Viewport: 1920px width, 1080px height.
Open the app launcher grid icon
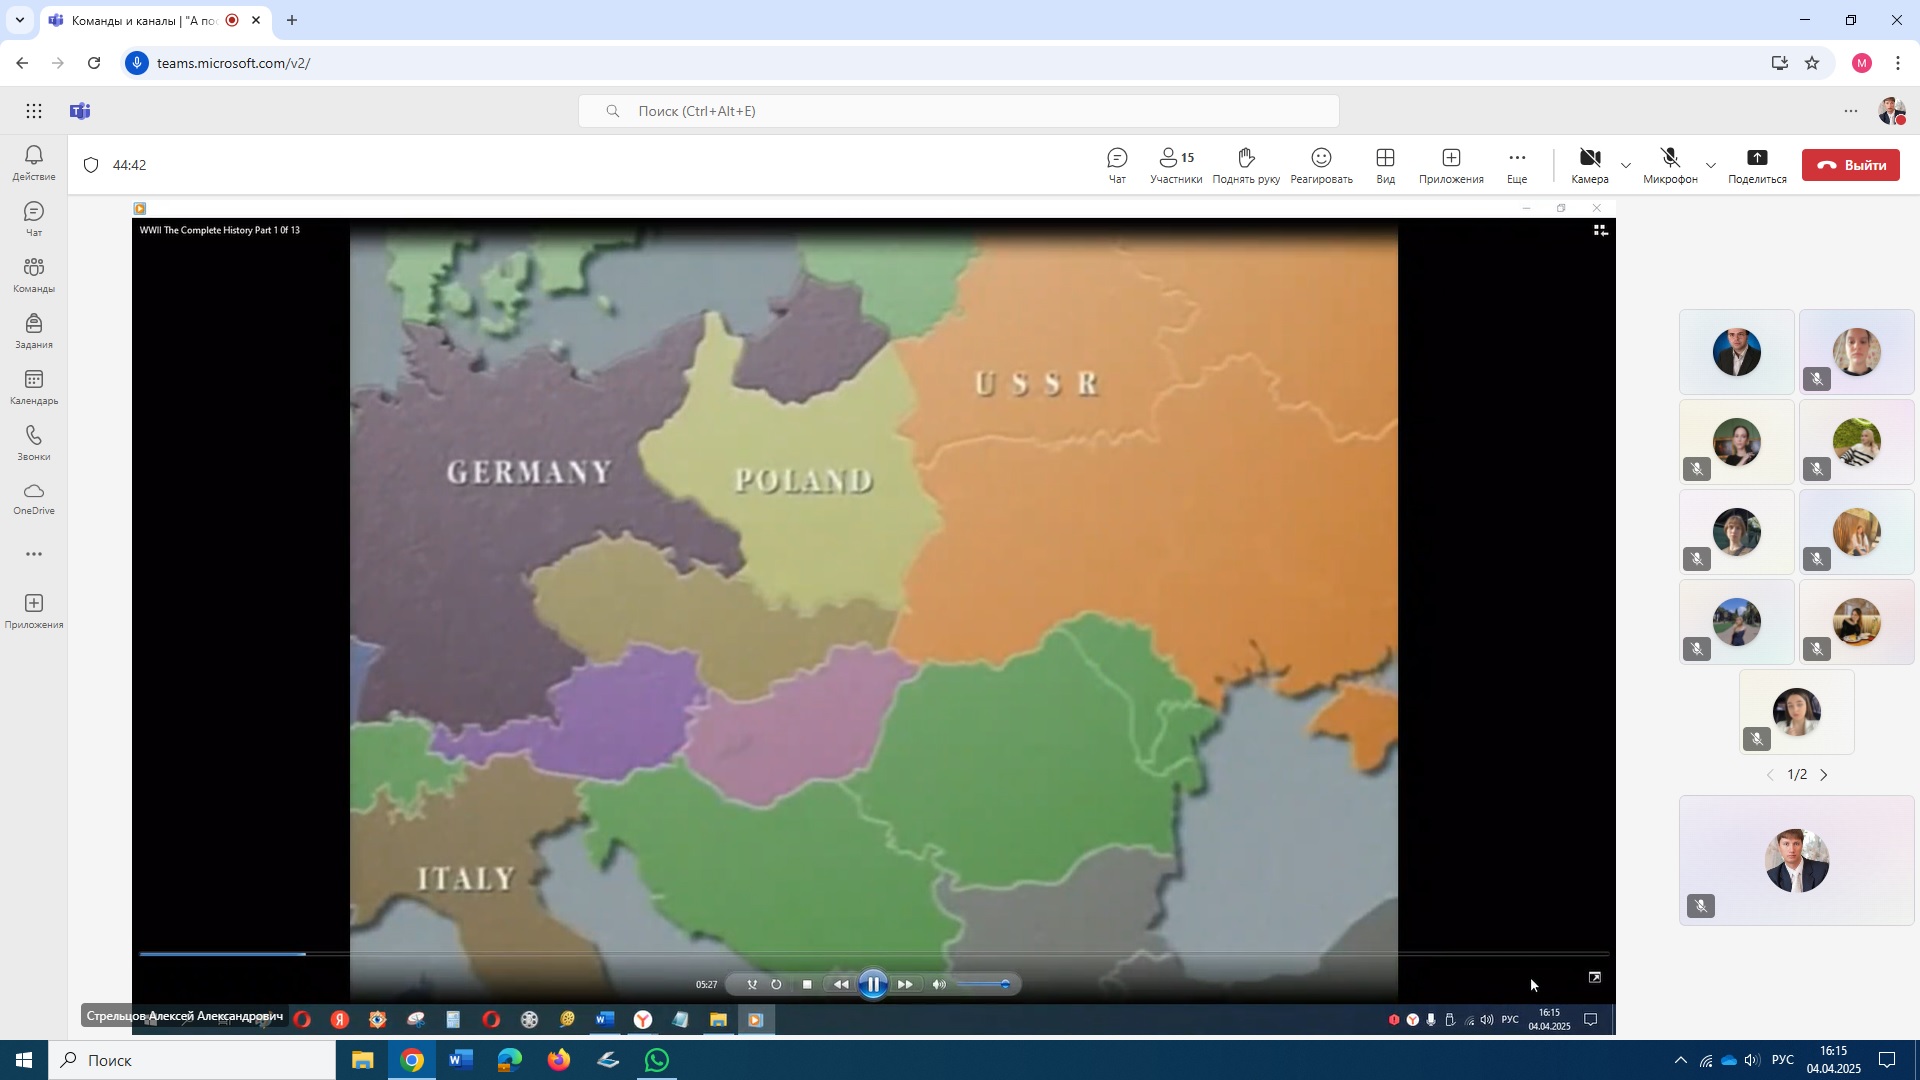(x=34, y=111)
